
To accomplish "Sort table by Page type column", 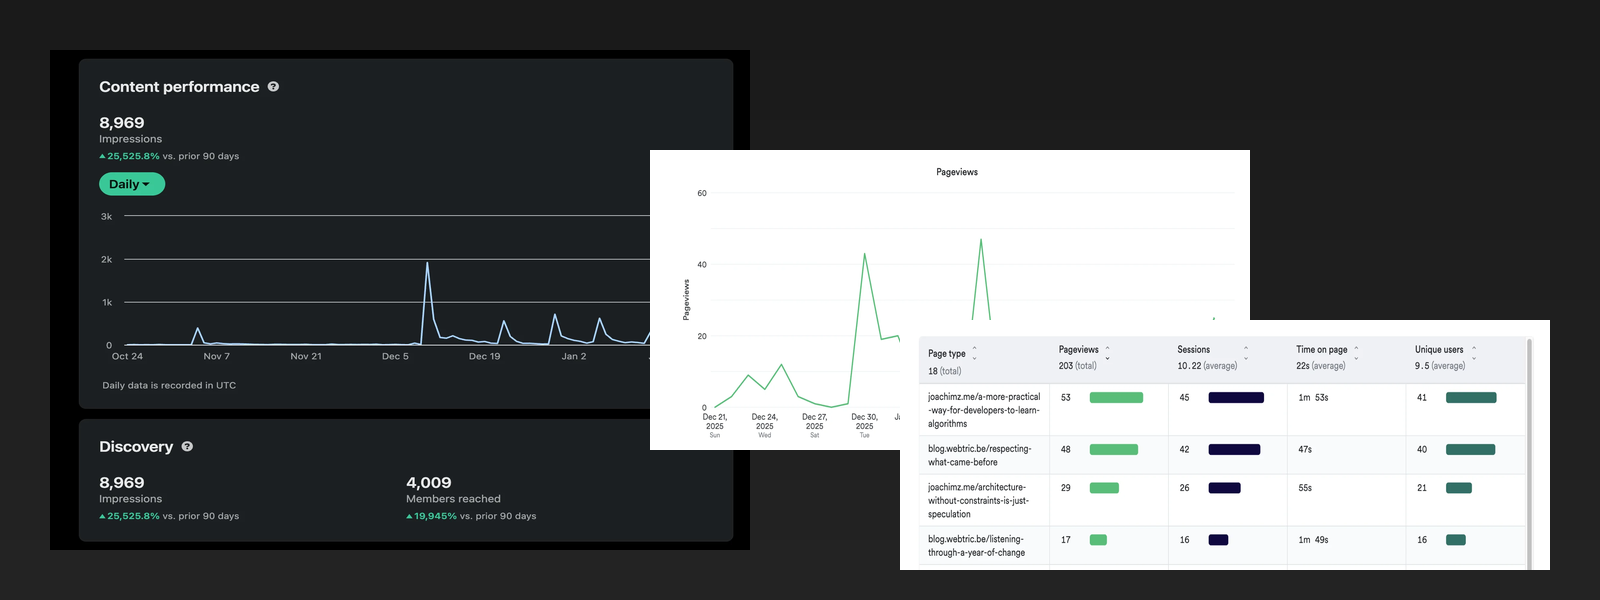I will point(974,354).
